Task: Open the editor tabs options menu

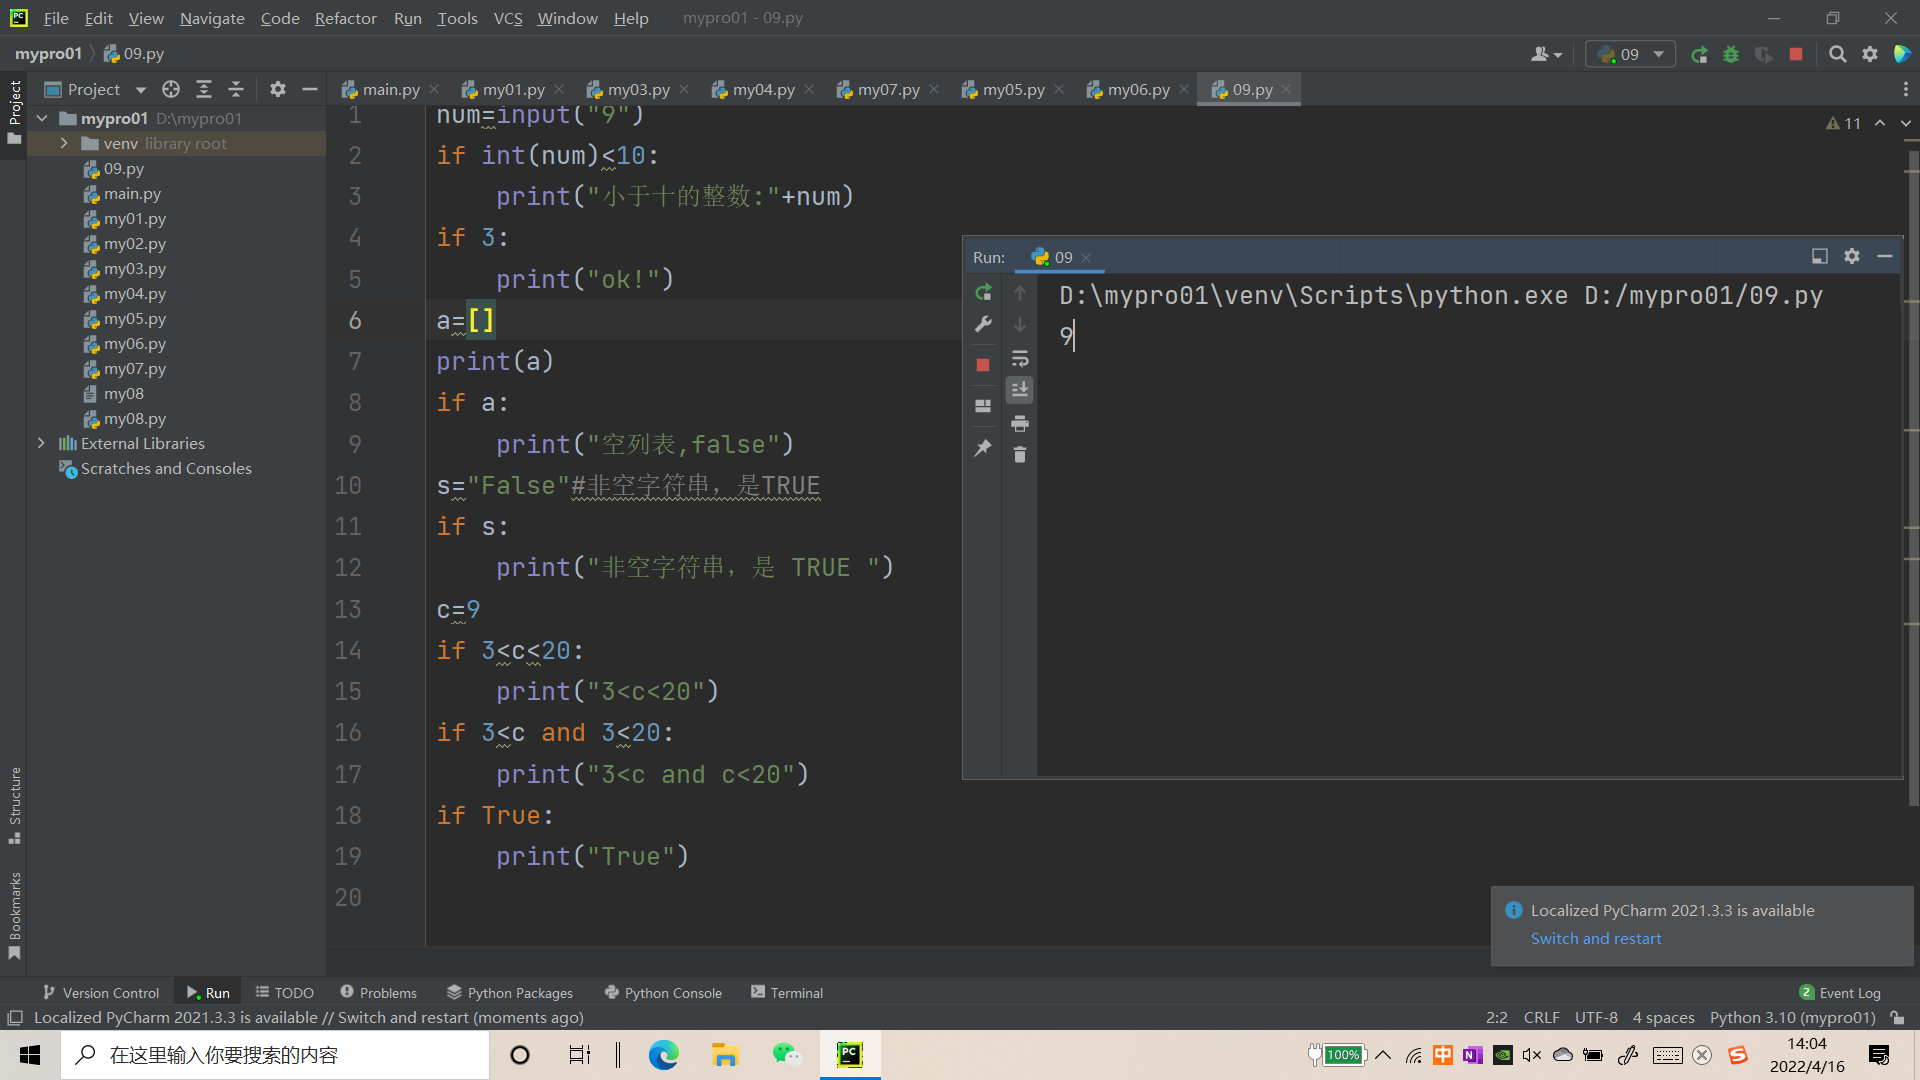Action: 1905,89
